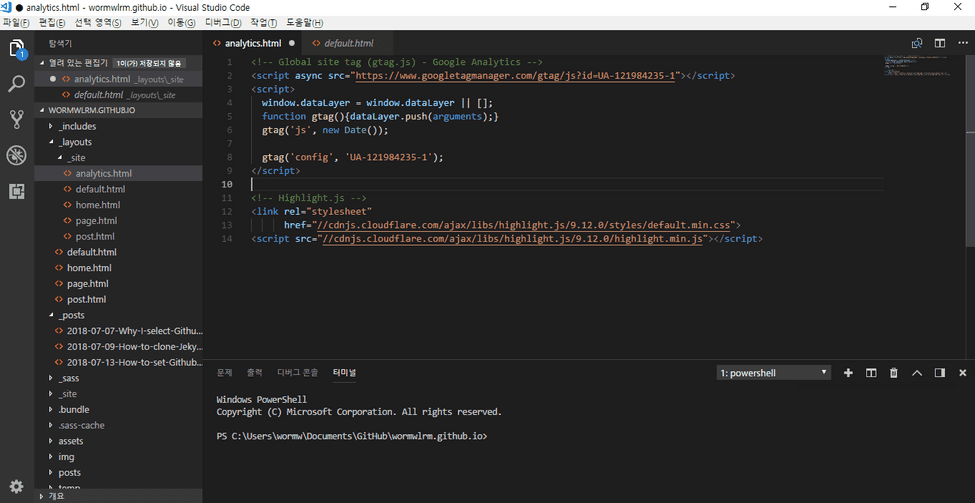Open the Debug view icon
The image size is (975, 503).
click(x=16, y=155)
